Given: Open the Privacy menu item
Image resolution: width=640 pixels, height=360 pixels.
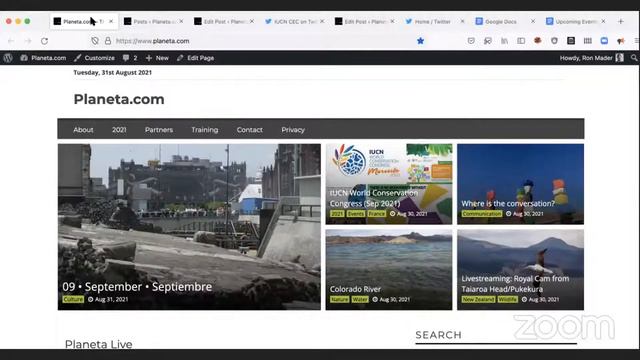Looking at the screenshot, I should [293, 130].
